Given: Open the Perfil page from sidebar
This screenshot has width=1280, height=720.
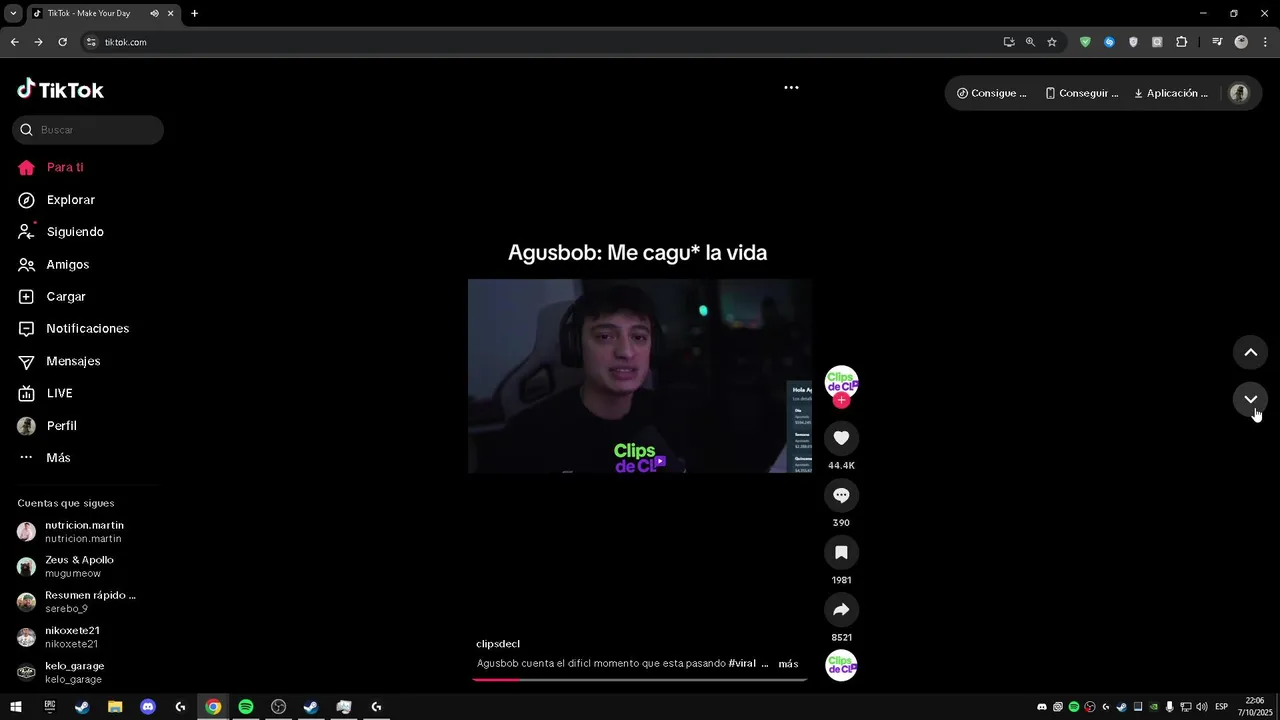Looking at the screenshot, I should (47, 426).
